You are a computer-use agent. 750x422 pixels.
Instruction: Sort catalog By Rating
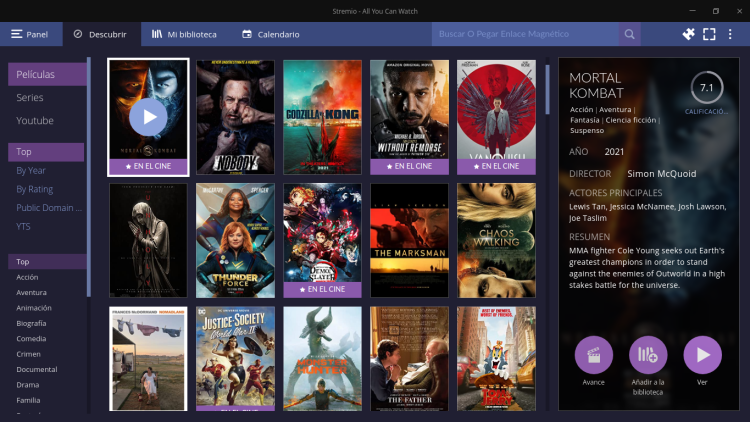[x=34, y=189]
